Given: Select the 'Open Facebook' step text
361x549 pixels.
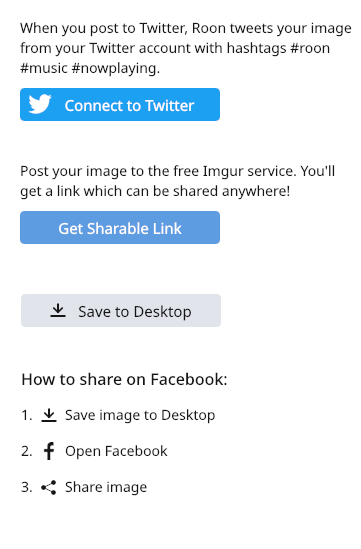Looking at the screenshot, I should pyautogui.click(x=116, y=451).
